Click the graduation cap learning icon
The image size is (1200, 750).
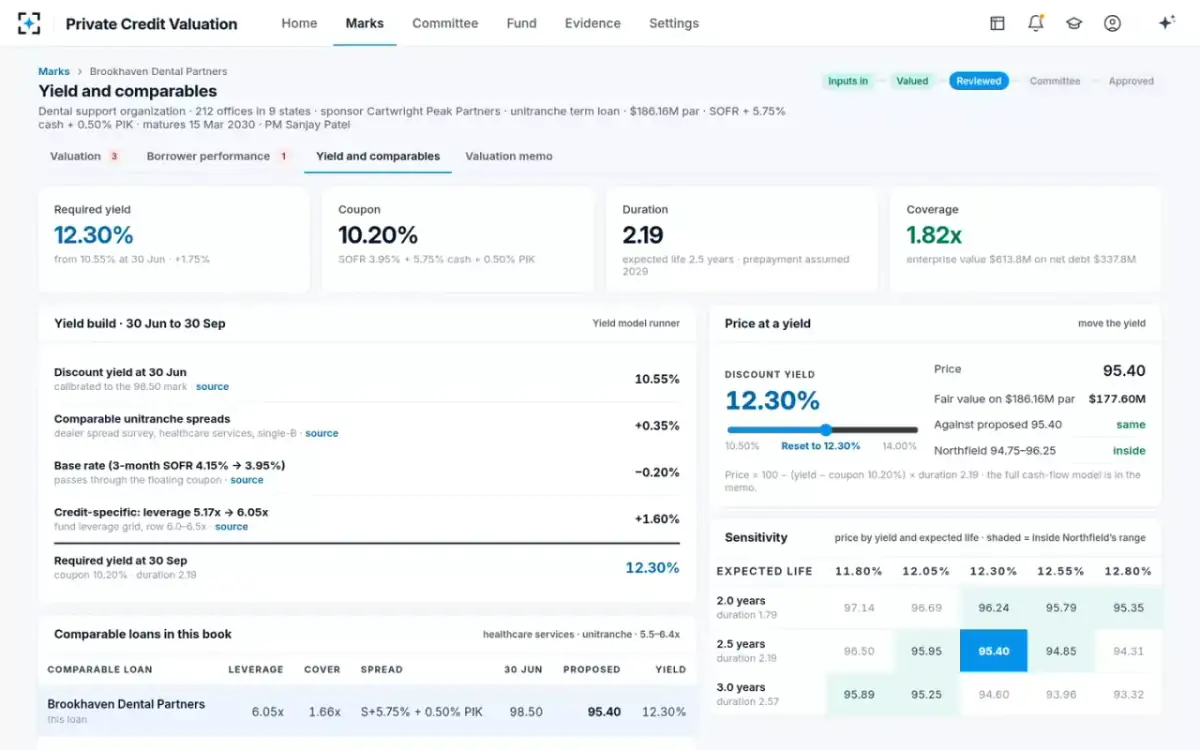1074,23
